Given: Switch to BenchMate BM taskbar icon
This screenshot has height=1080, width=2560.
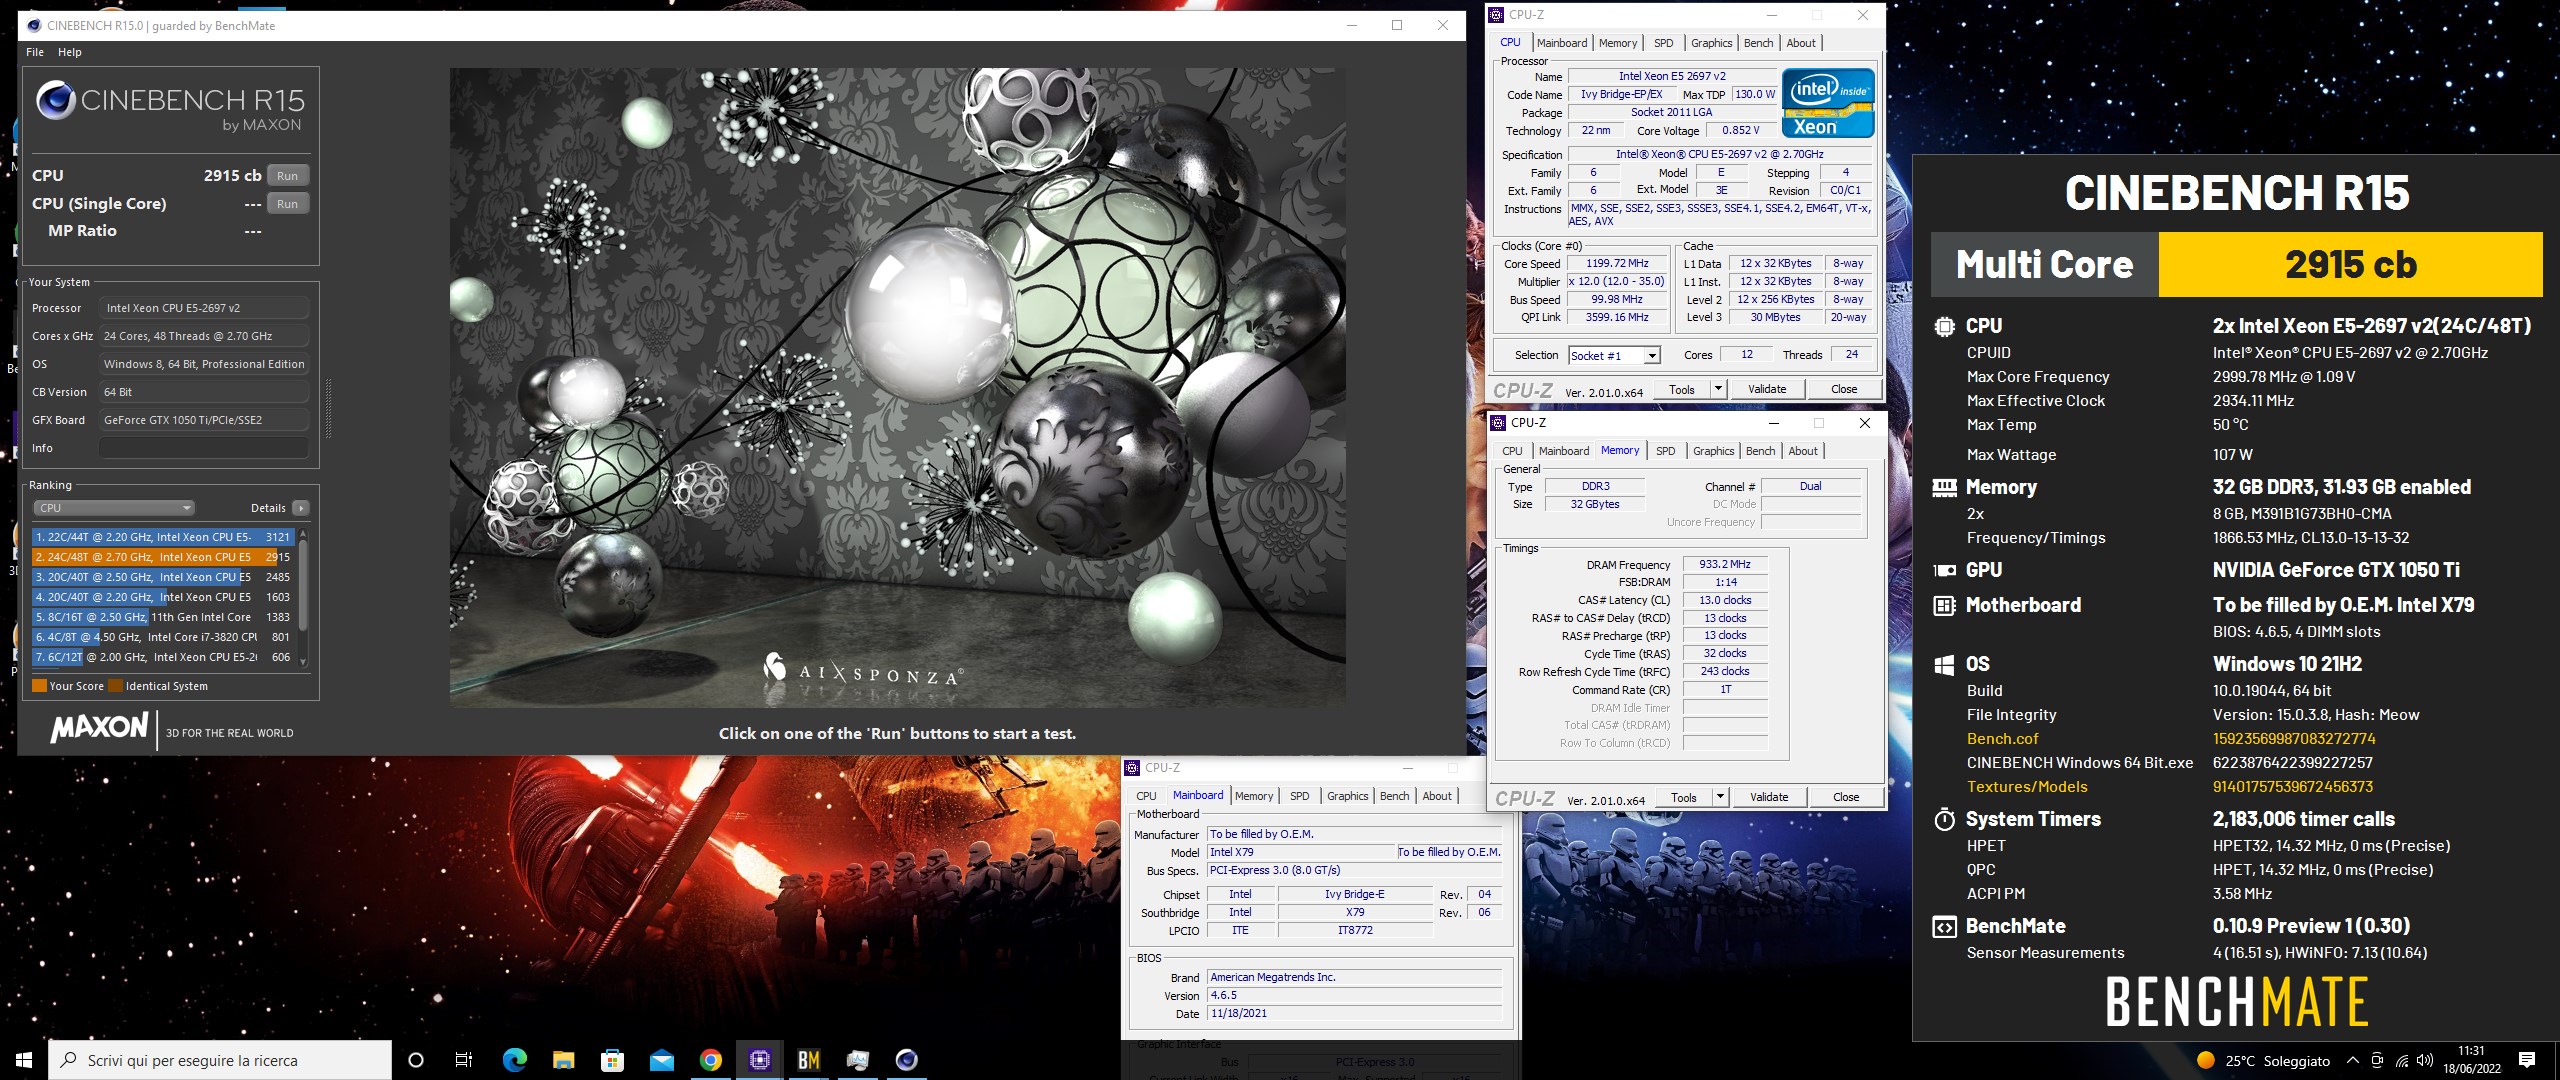Looking at the screenshot, I should pos(808,1060).
